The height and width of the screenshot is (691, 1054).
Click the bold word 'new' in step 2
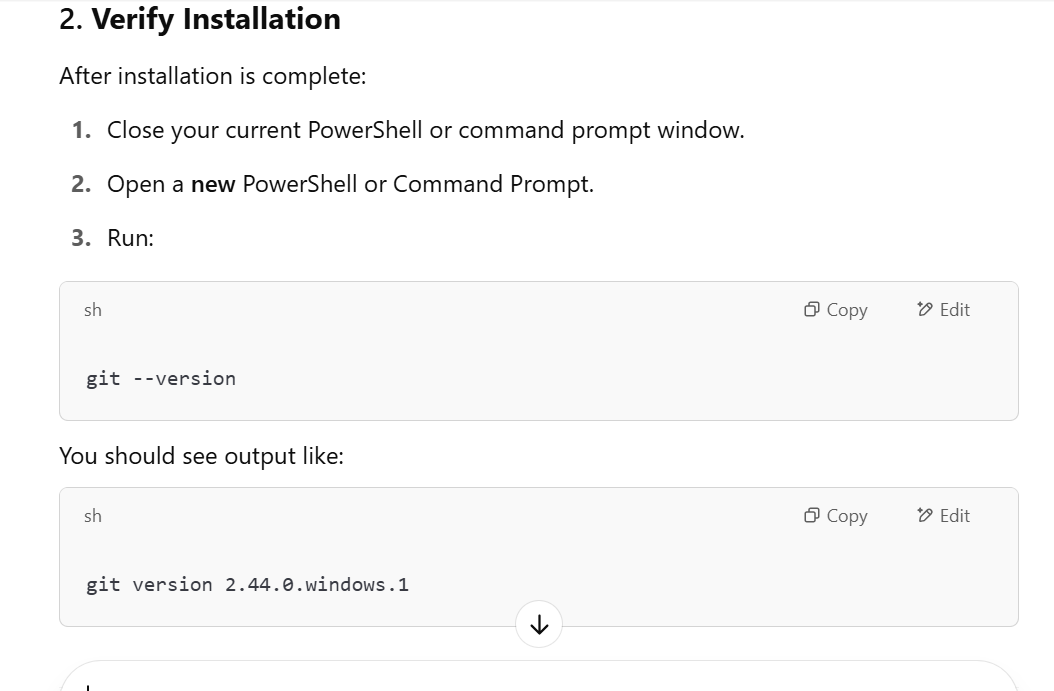[x=213, y=184]
